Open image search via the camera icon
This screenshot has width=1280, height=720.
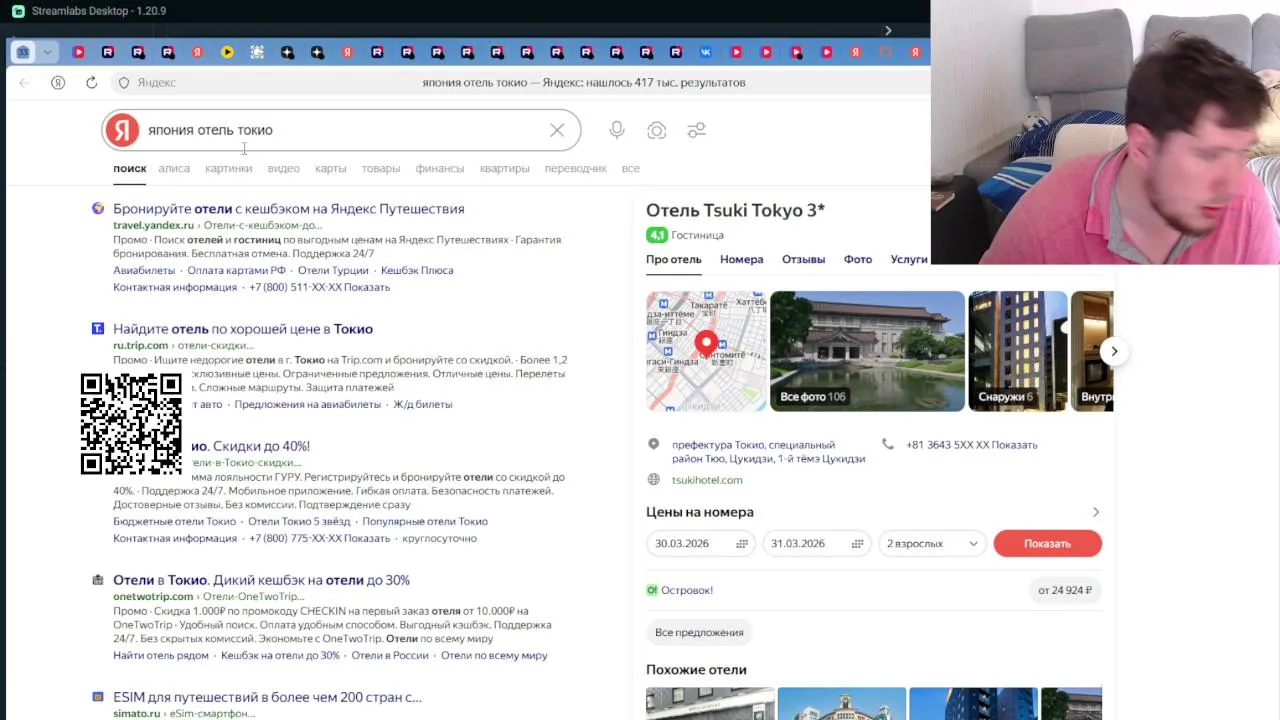657,130
